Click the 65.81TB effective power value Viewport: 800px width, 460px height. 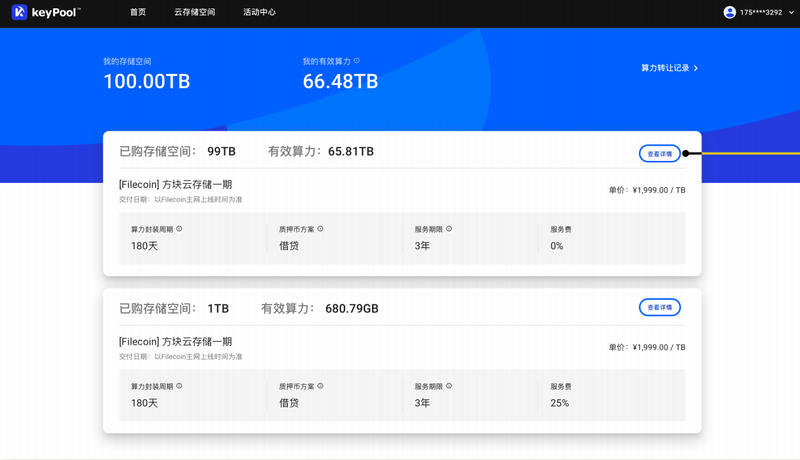point(351,151)
